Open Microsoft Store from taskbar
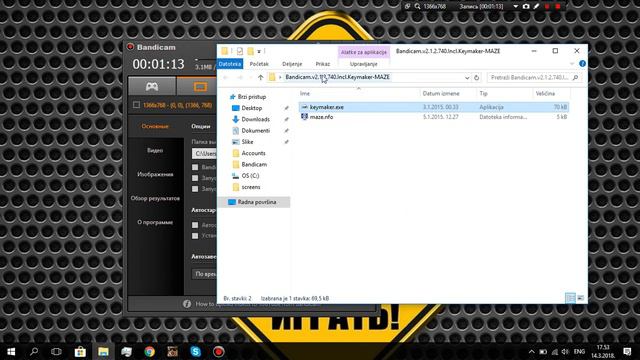The width and height of the screenshot is (640, 360). click(80, 351)
